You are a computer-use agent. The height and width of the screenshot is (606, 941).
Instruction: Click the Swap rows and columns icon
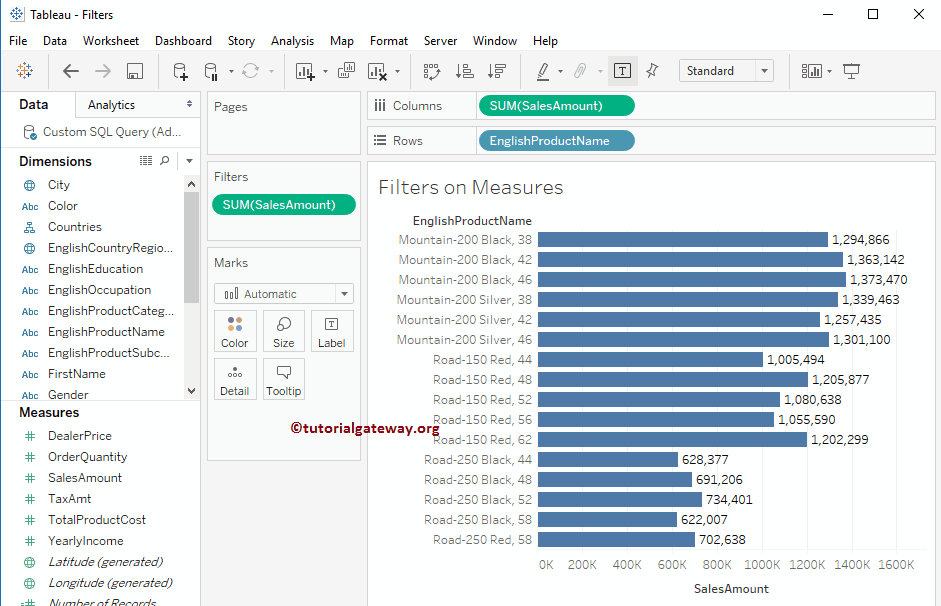[x=432, y=71]
